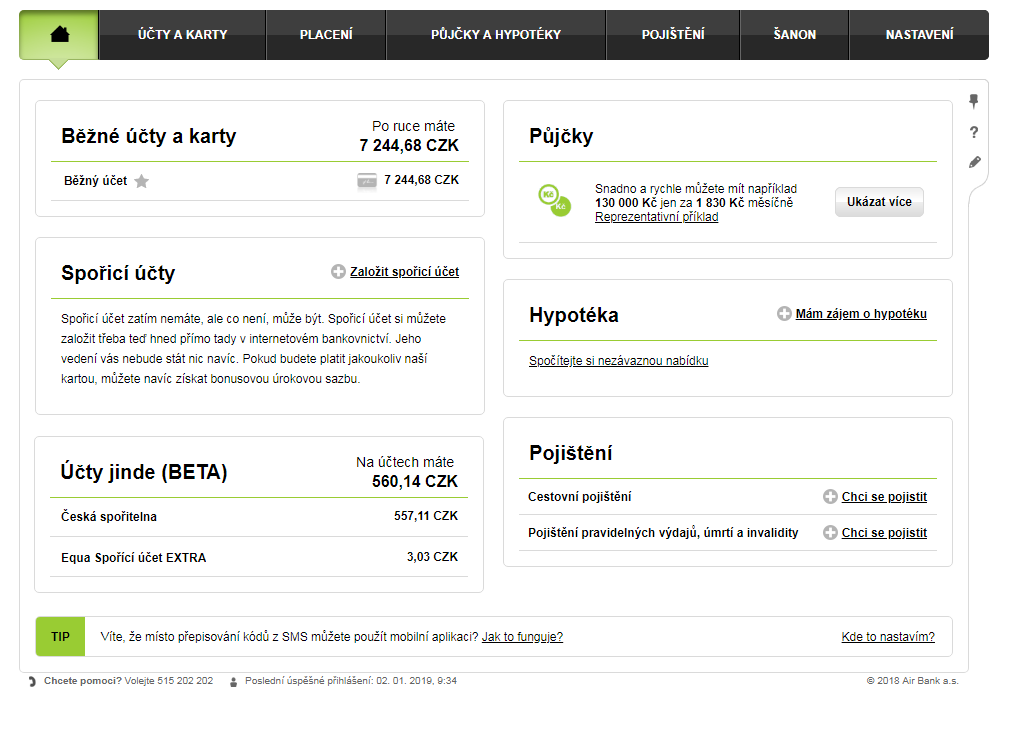Click the 557,11 CZK balance
Viewport: 1016px width, 742px height.
click(x=426, y=516)
